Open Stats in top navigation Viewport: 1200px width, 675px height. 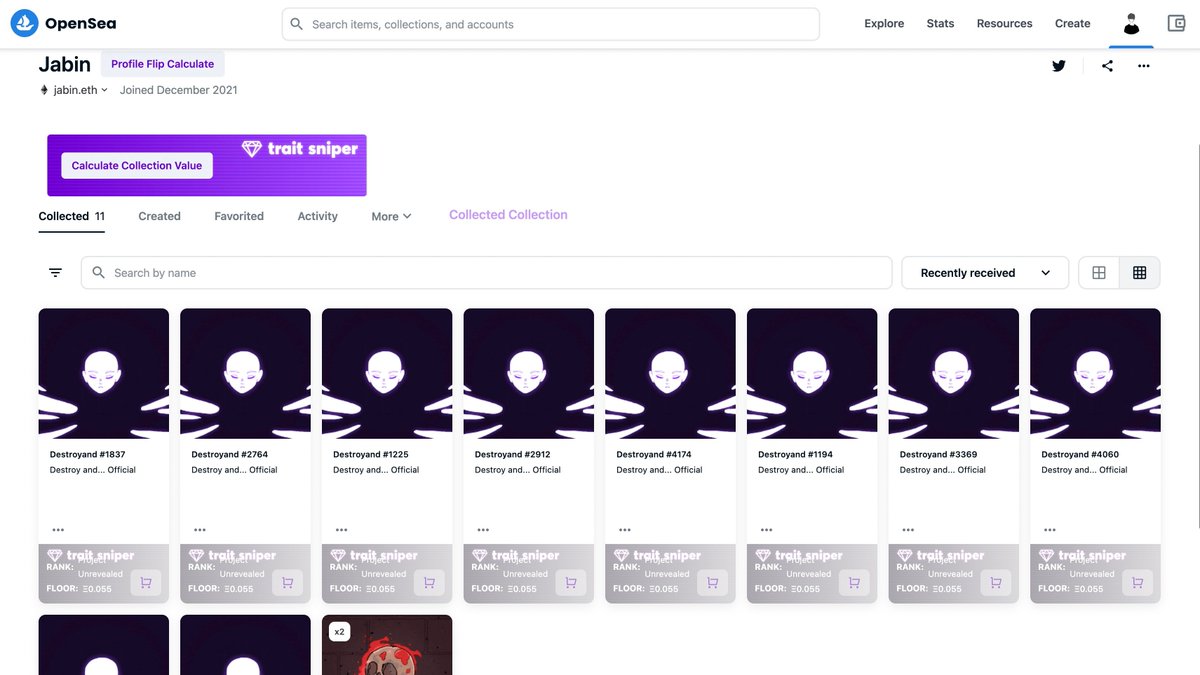(x=940, y=24)
